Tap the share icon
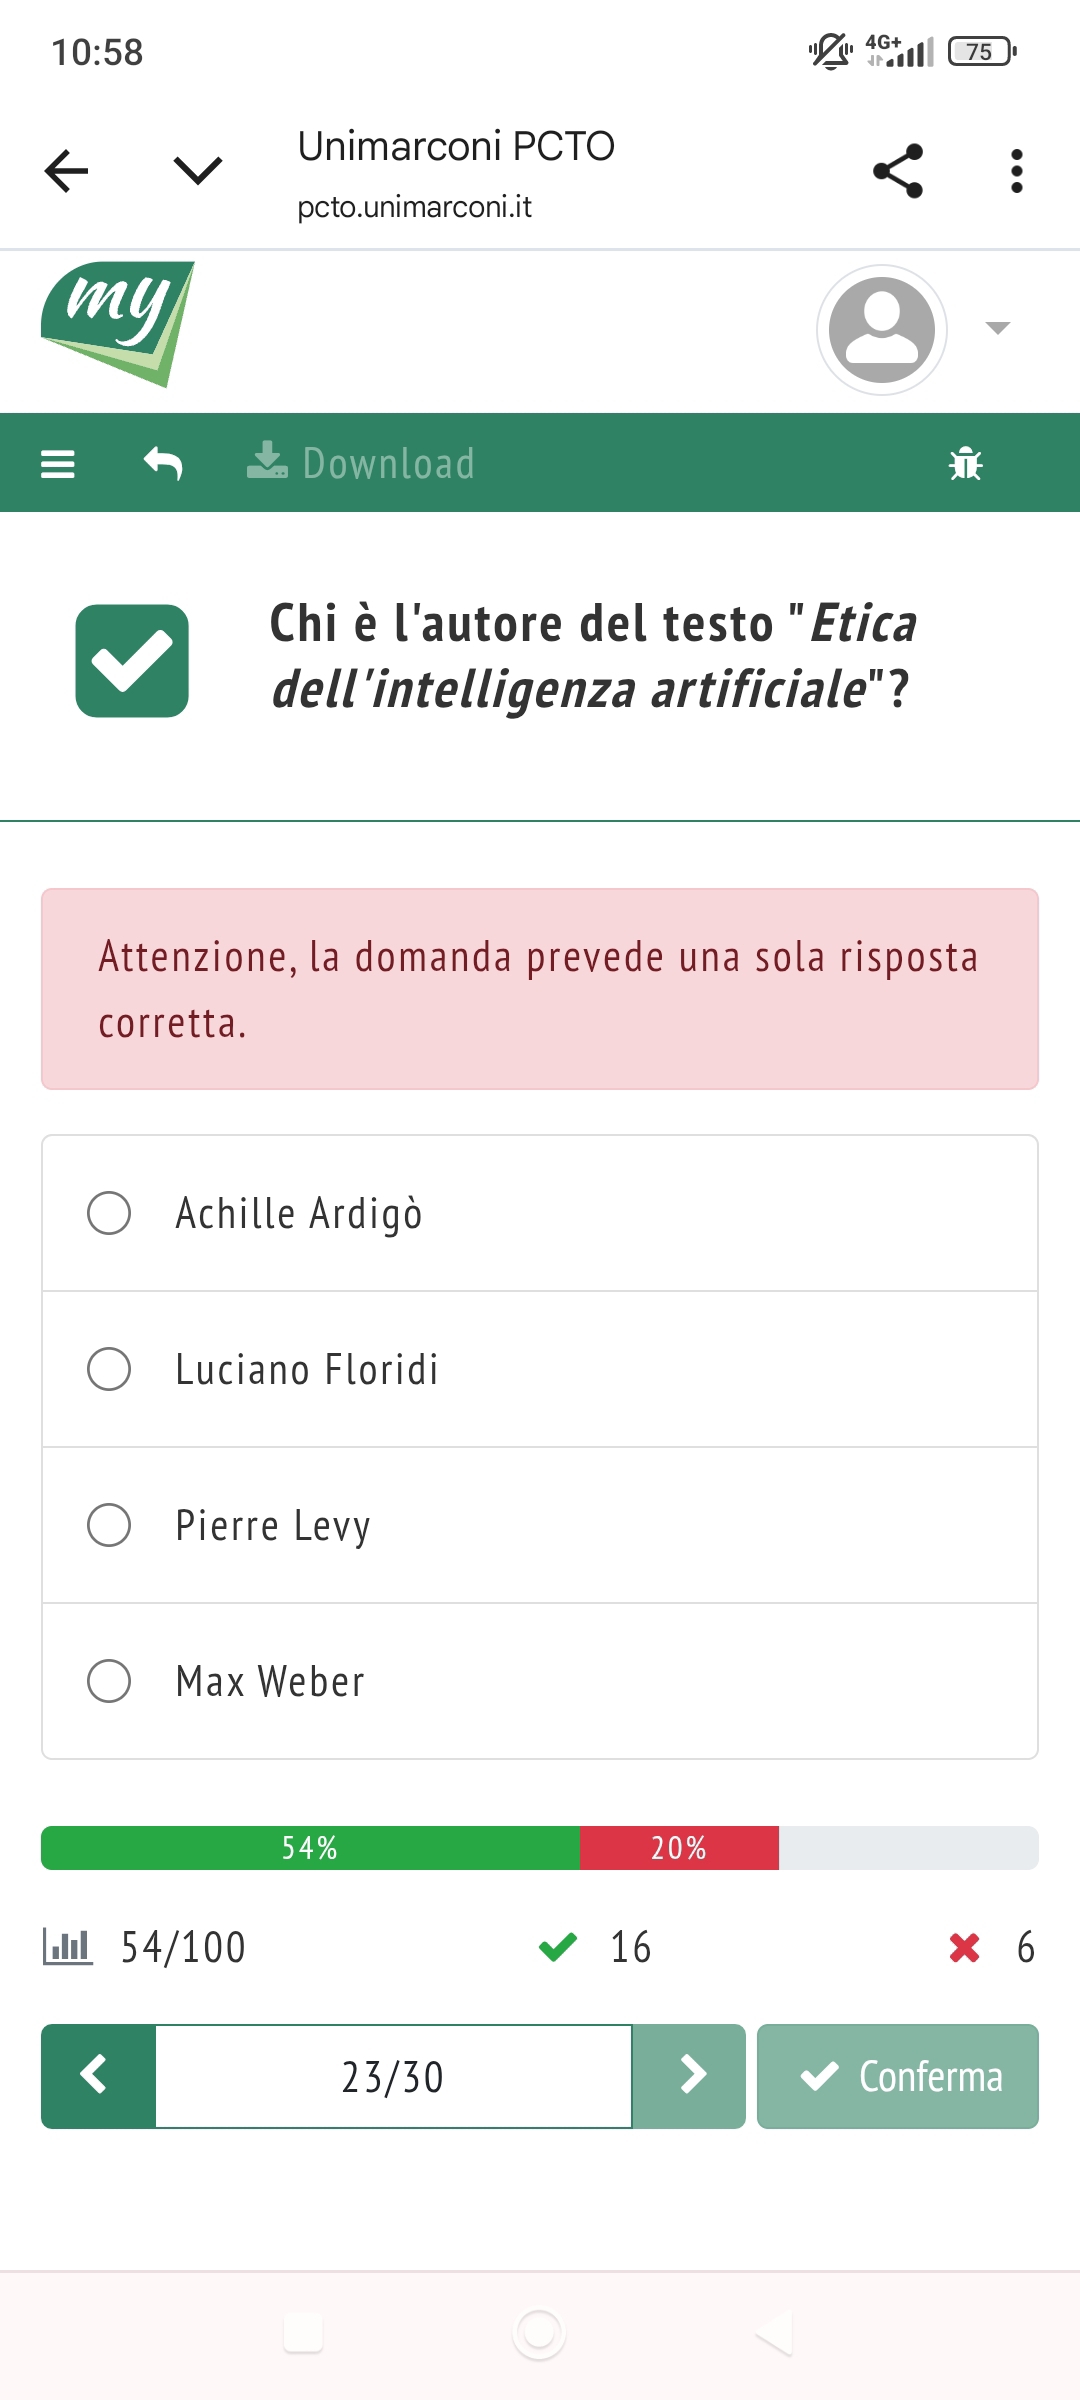This screenshot has height=2400, width=1080. [x=897, y=171]
